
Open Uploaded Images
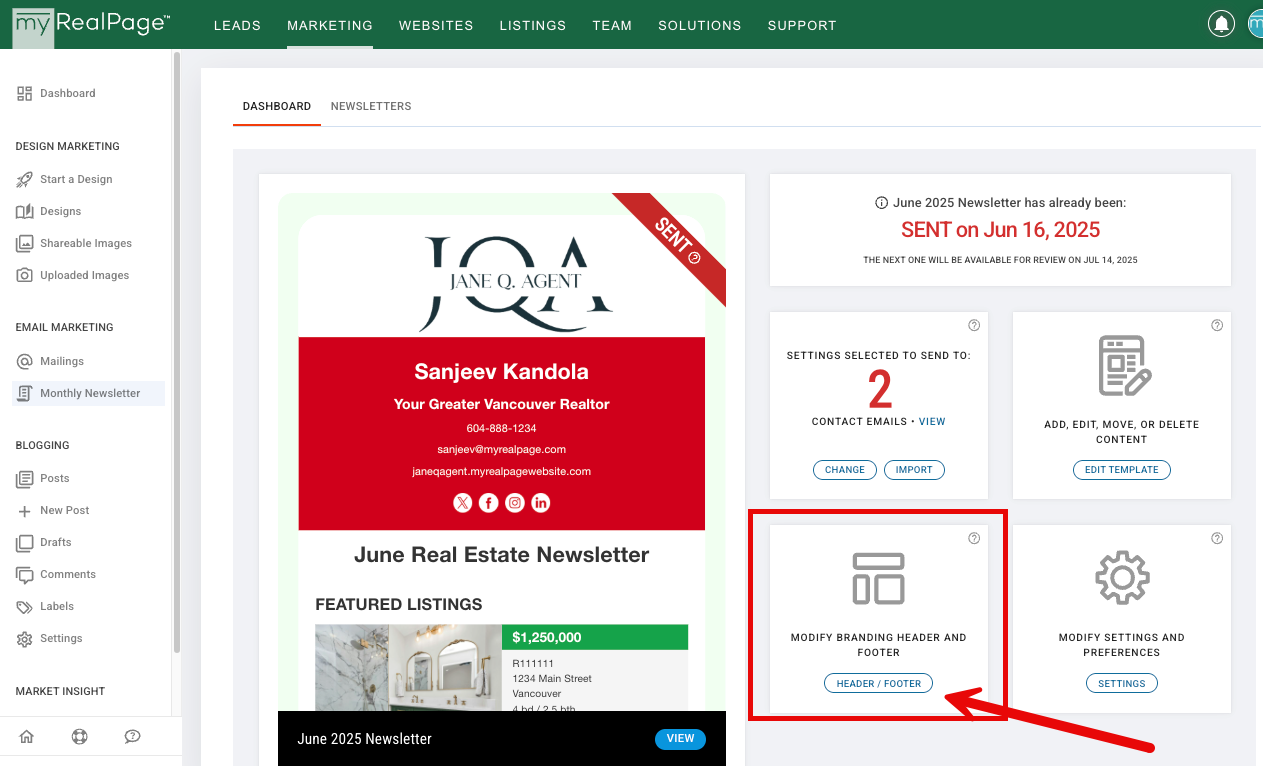(87, 275)
